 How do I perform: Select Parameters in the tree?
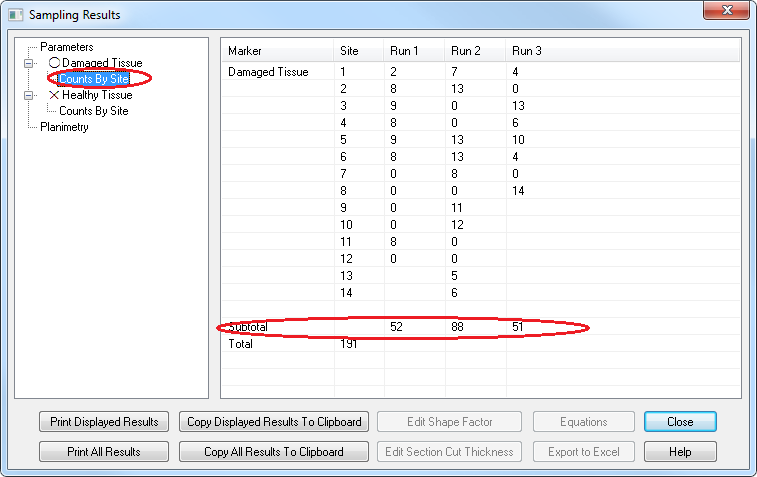(66, 47)
